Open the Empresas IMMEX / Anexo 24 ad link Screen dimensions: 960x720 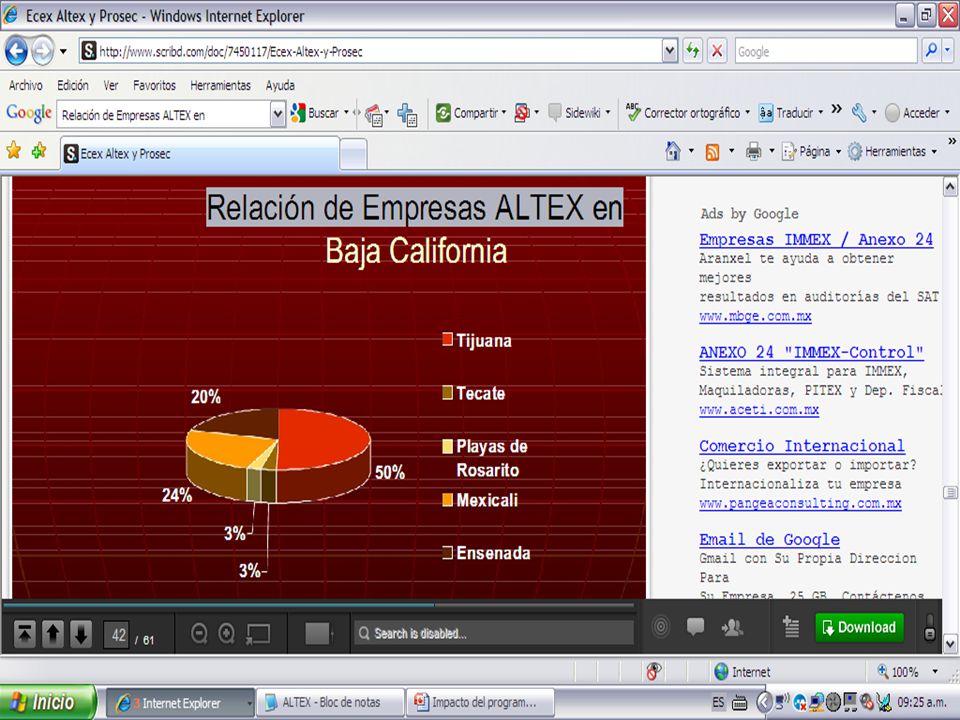(x=816, y=239)
